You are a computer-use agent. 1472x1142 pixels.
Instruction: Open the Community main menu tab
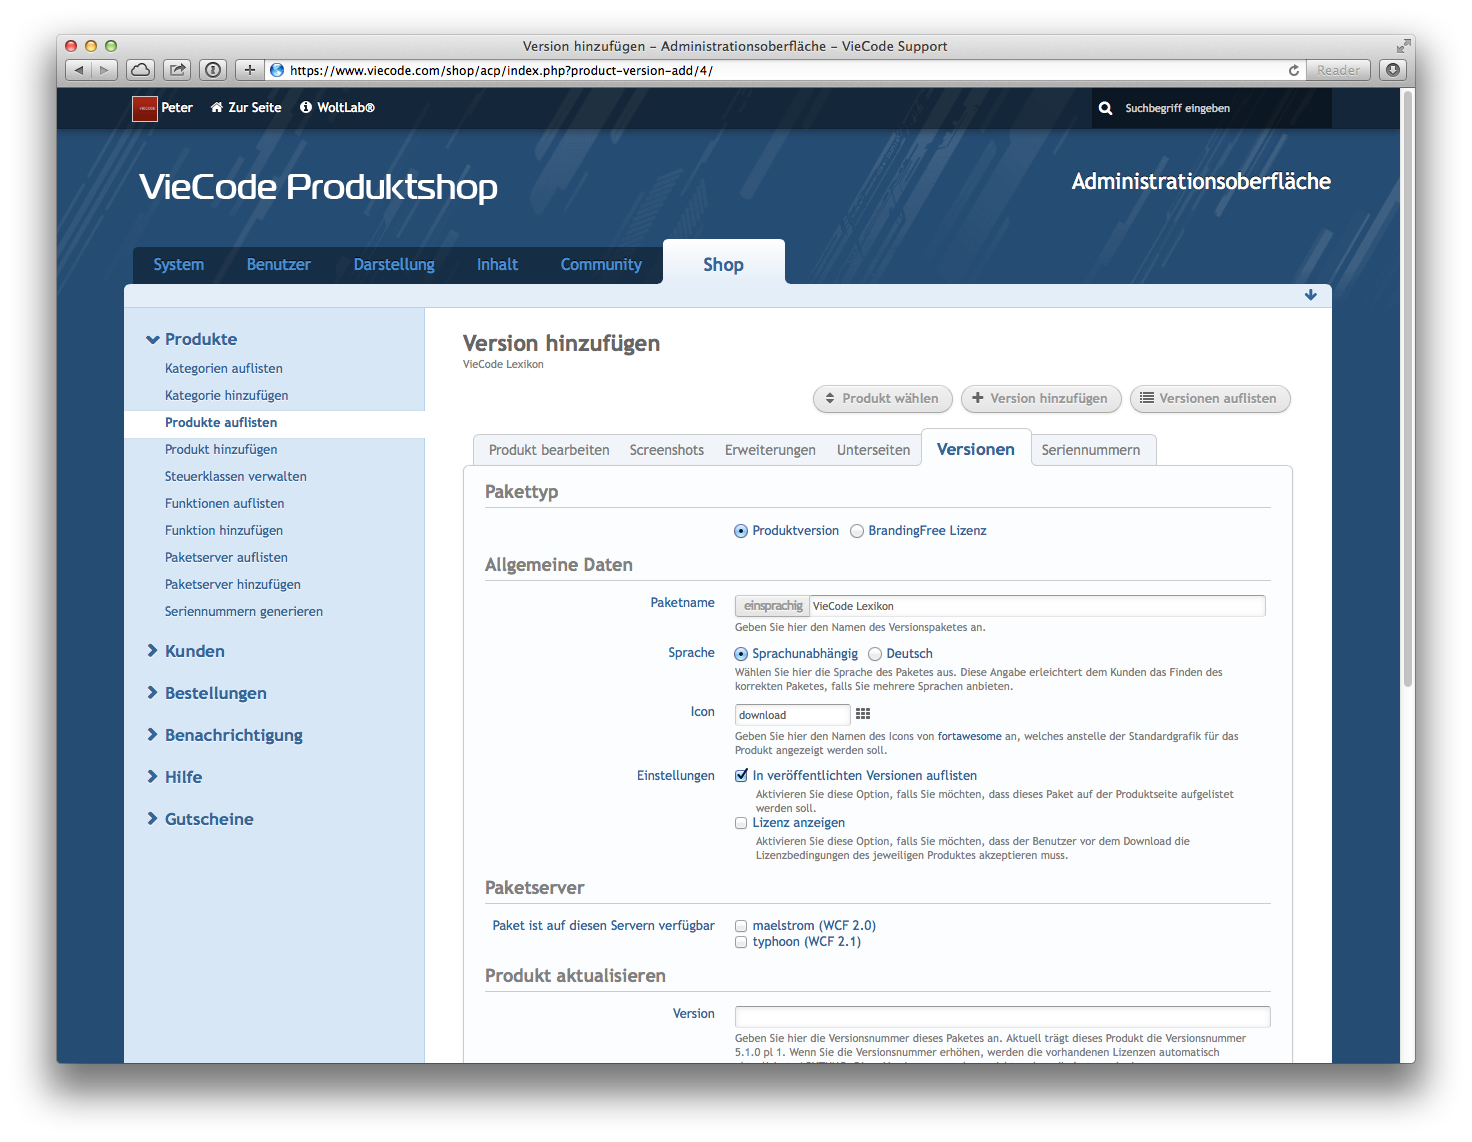point(601,265)
